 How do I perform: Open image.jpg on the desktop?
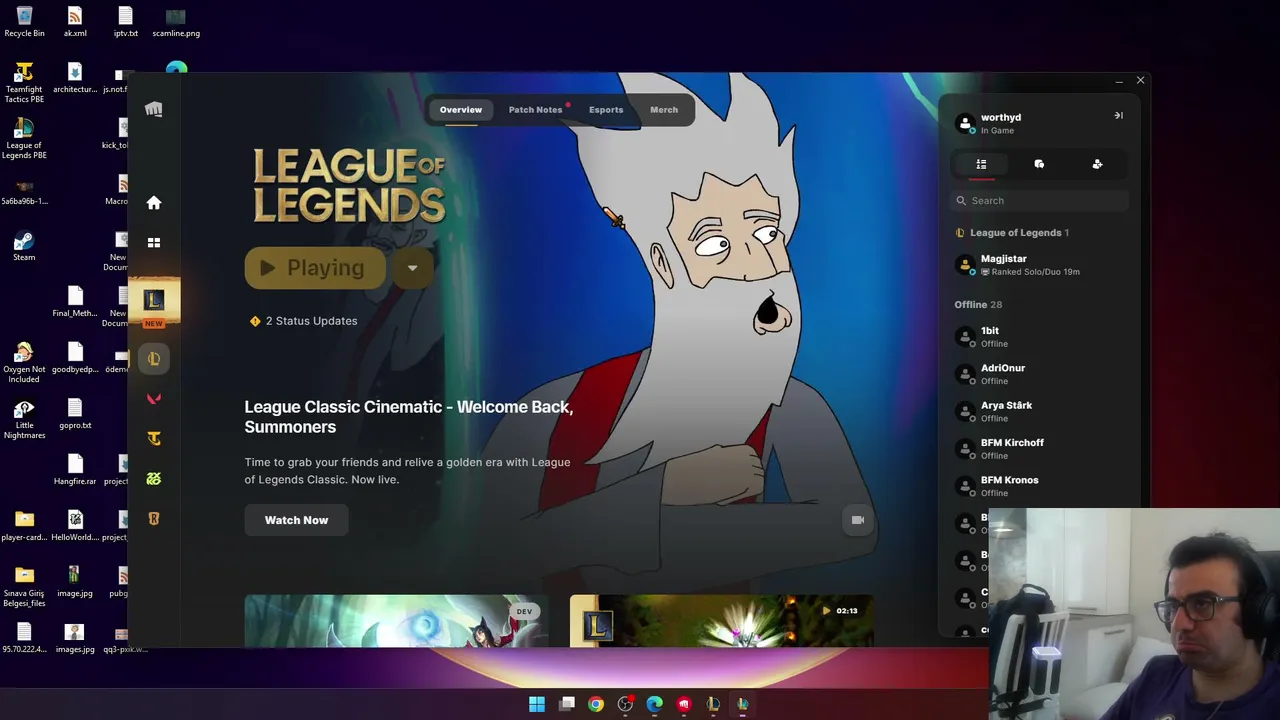[75, 582]
